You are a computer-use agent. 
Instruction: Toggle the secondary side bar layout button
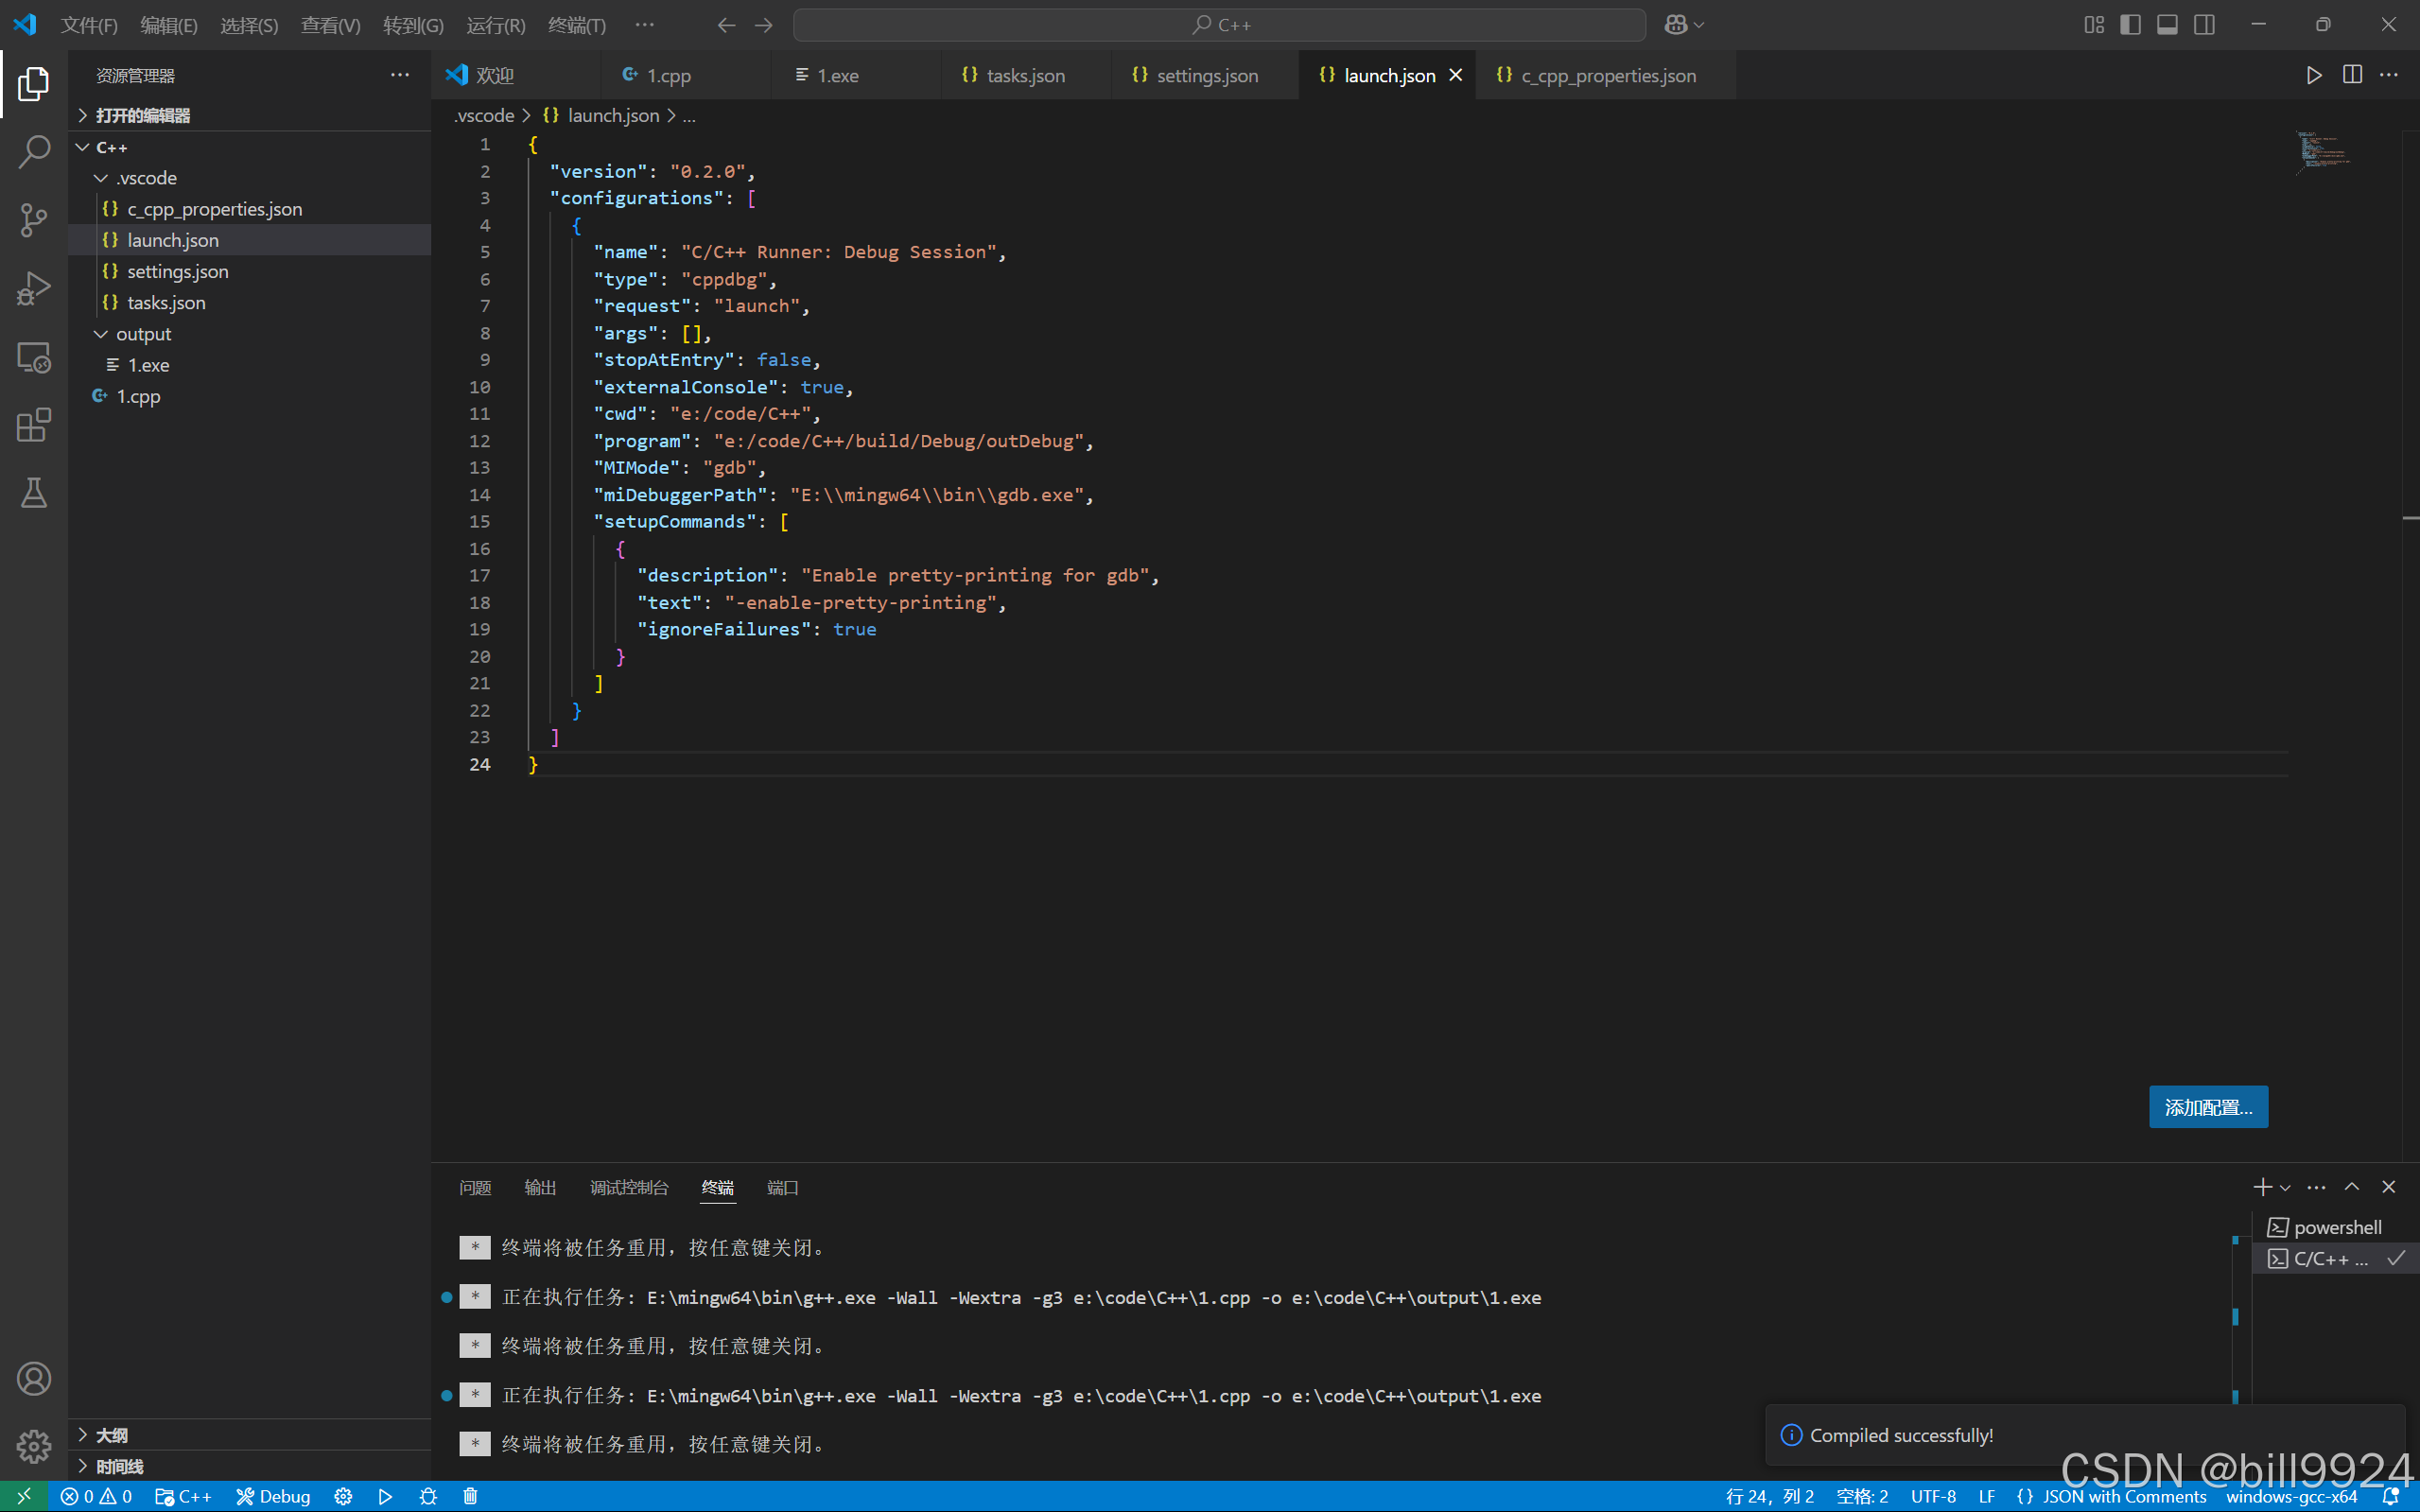[x=2204, y=25]
